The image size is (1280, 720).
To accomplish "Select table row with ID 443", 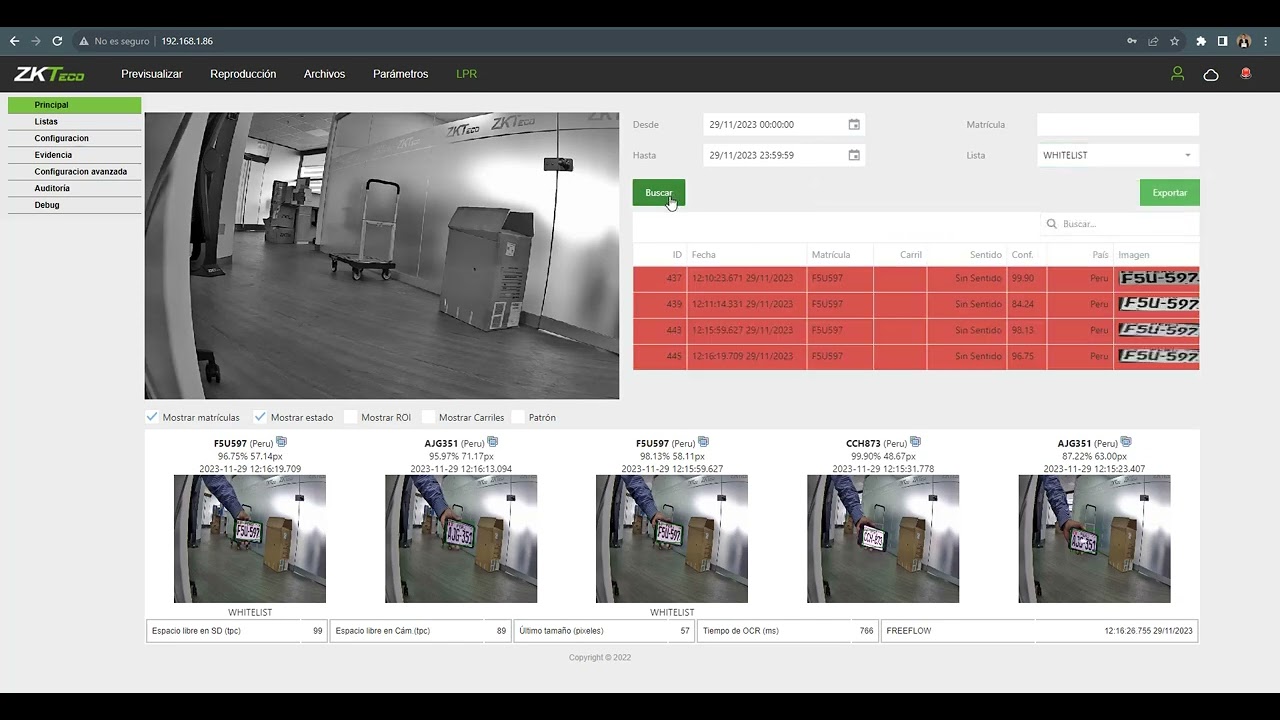I will pos(916,330).
